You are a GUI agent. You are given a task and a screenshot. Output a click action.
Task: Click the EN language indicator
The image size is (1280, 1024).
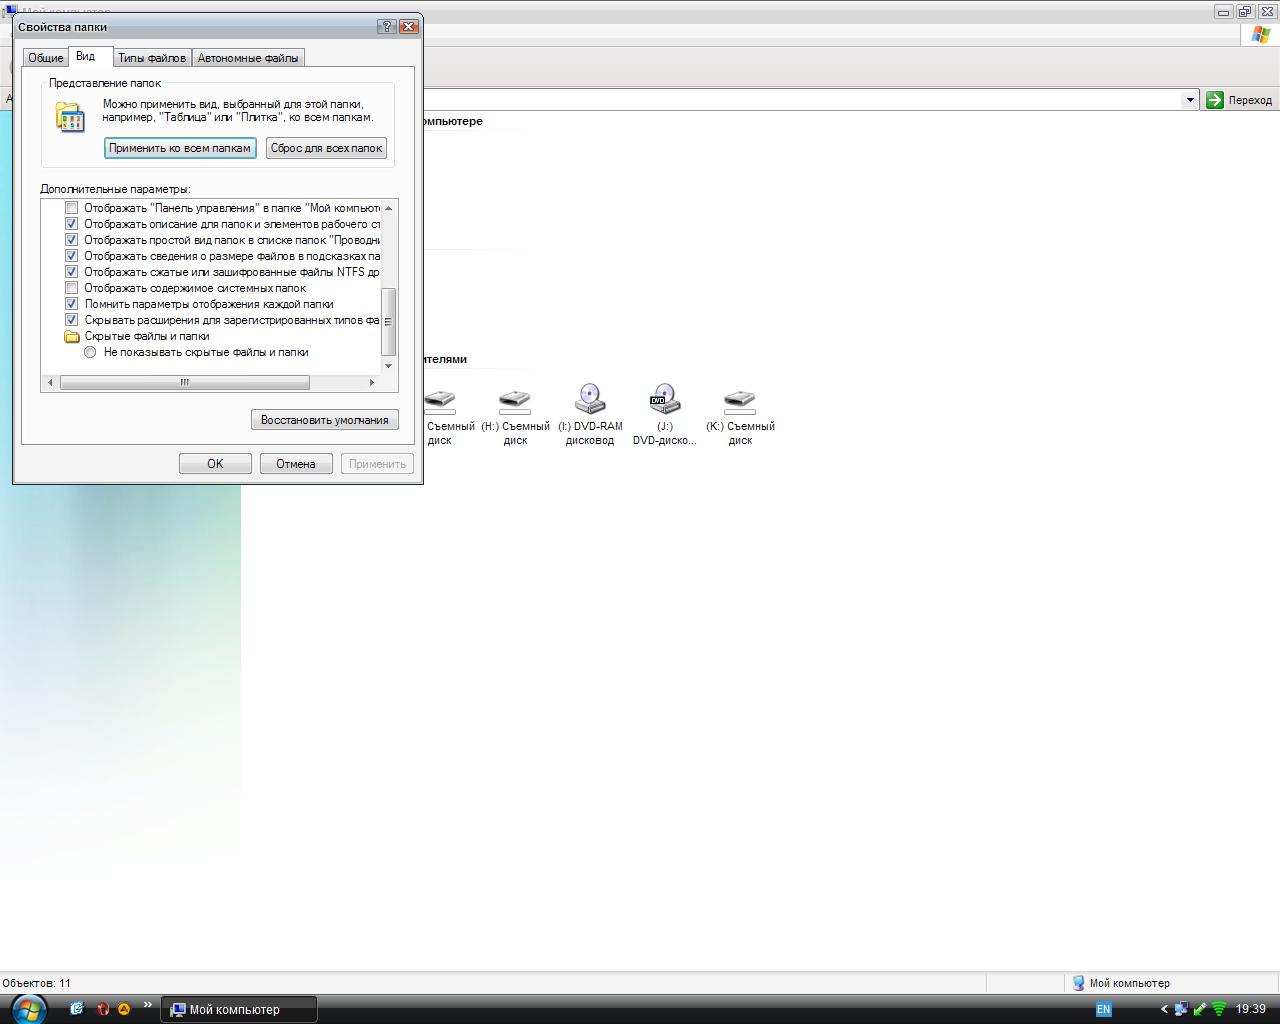click(1103, 1010)
